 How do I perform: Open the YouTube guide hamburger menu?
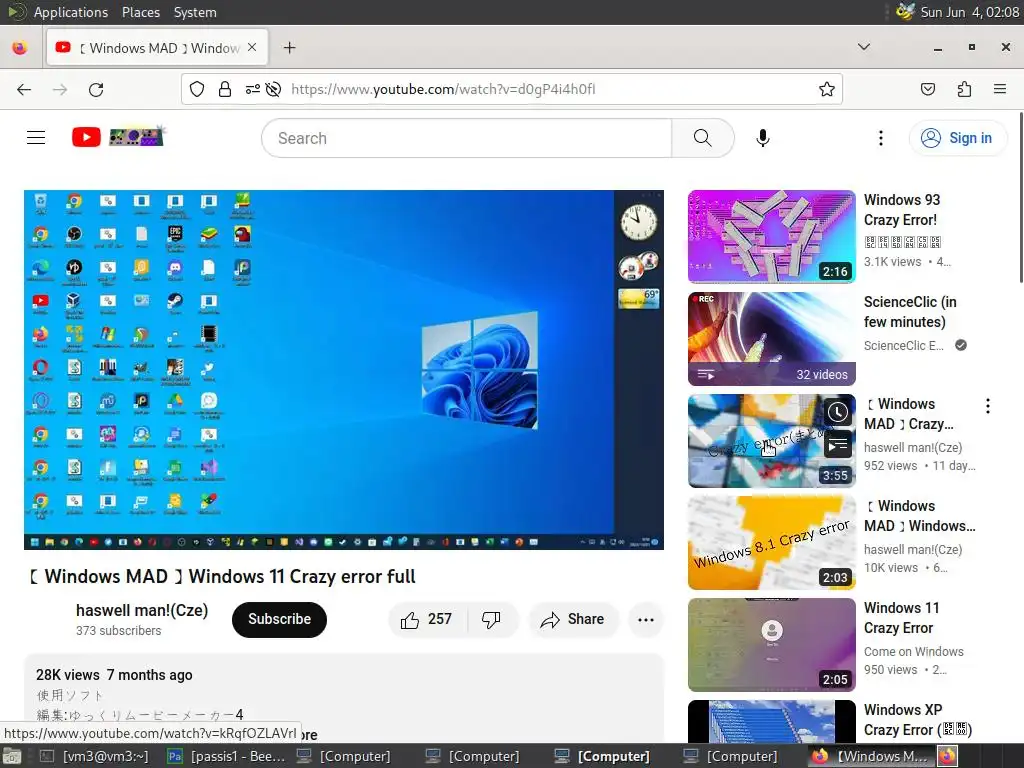[x=36, y=138]
